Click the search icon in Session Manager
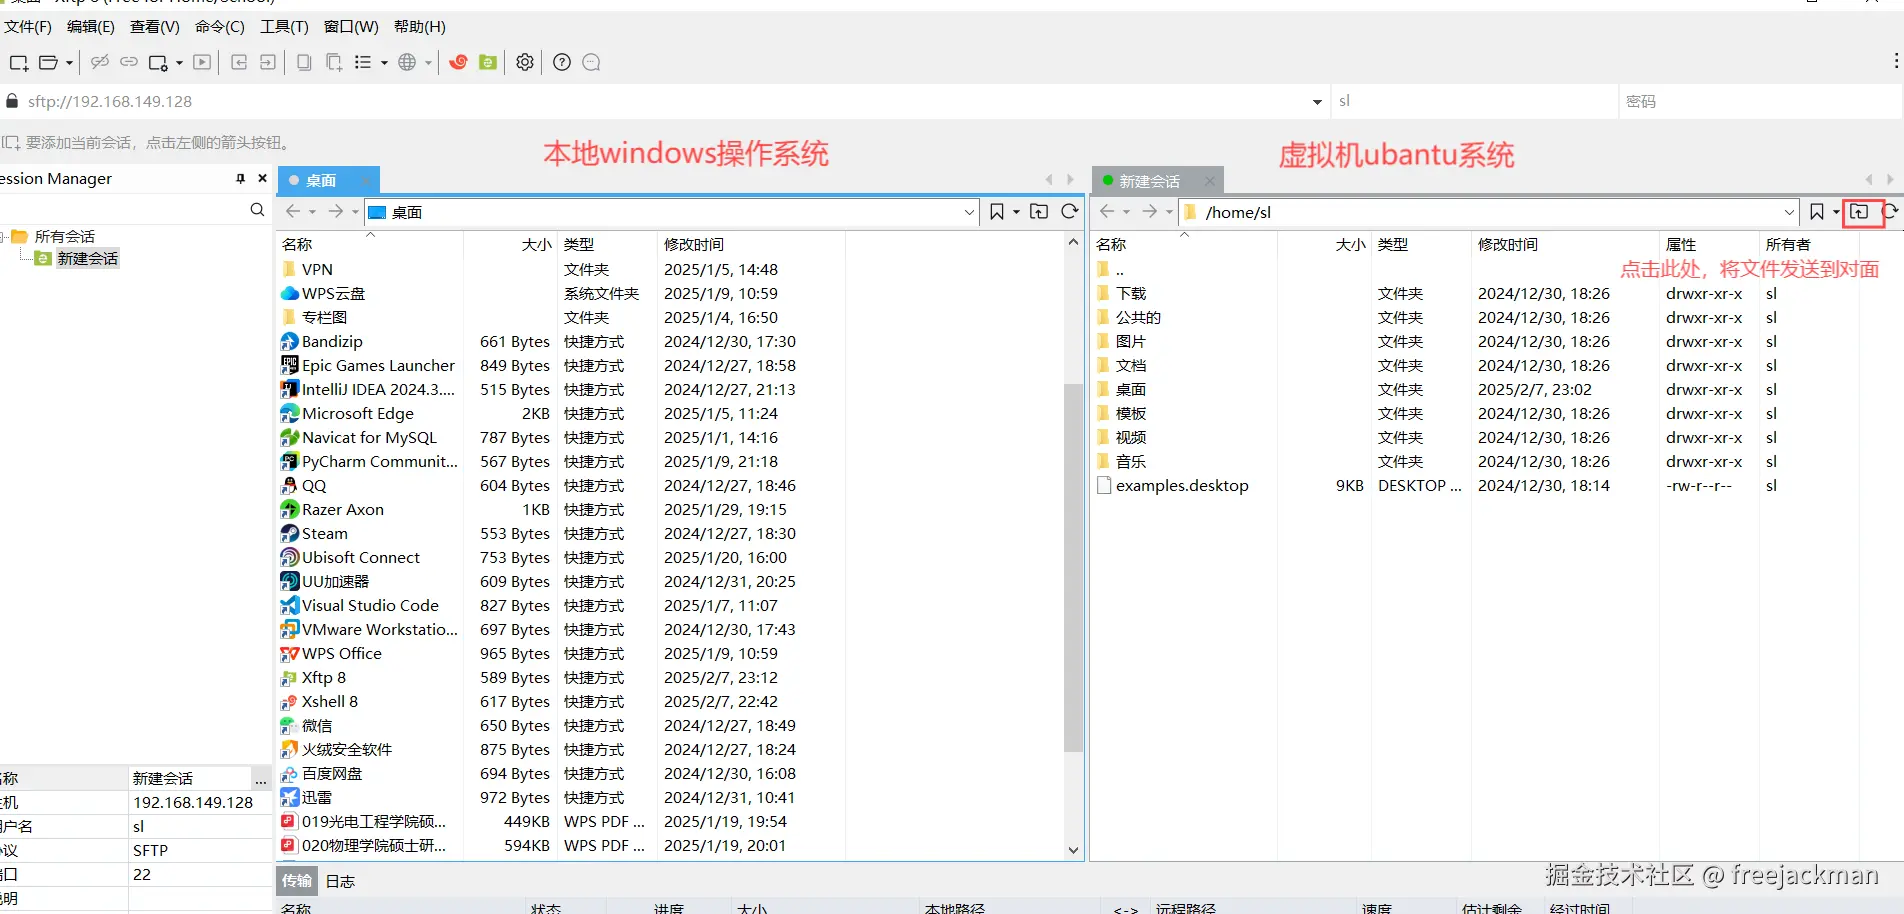The image size is (1904, 914). pos(257,210)
